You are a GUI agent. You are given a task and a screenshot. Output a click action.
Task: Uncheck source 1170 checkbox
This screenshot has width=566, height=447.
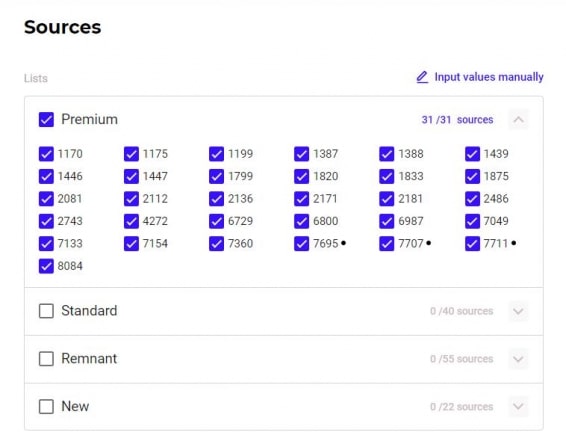click(46, 154)
